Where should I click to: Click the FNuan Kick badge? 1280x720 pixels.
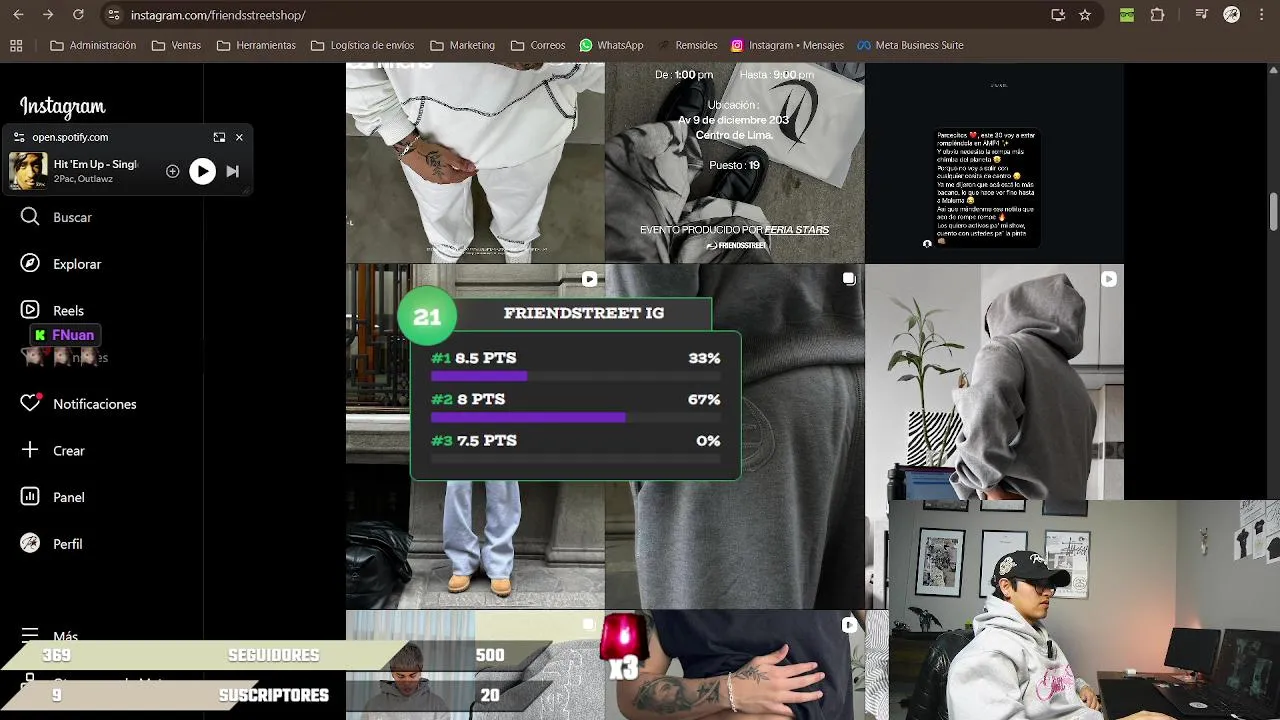point(64,335)
